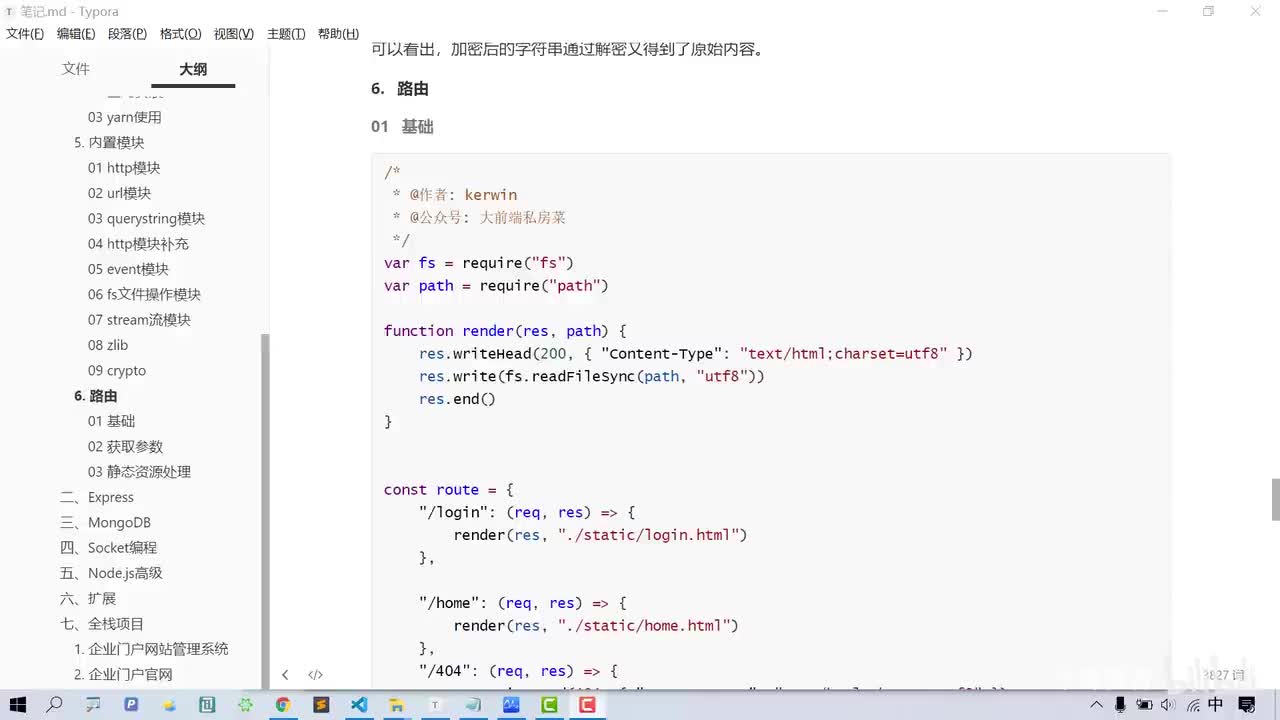Open the Windows Start menu

pos(18,704)
